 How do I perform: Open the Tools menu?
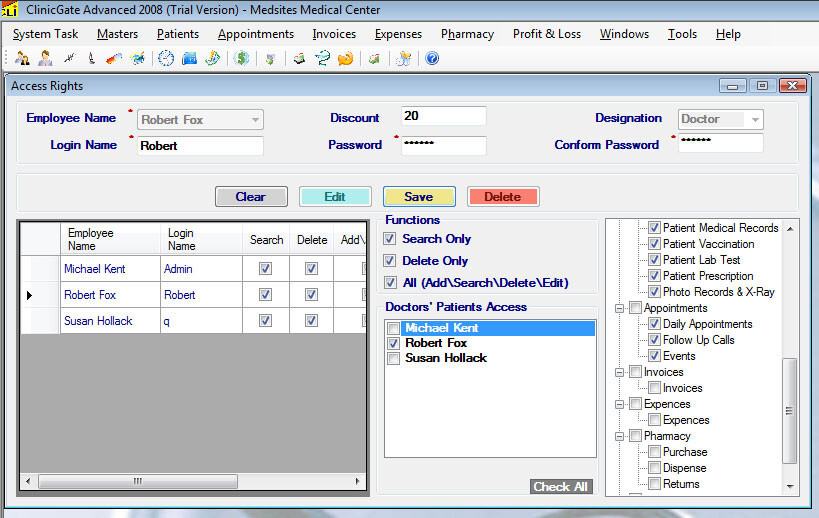pyautogui.click(x=682, y=34)
